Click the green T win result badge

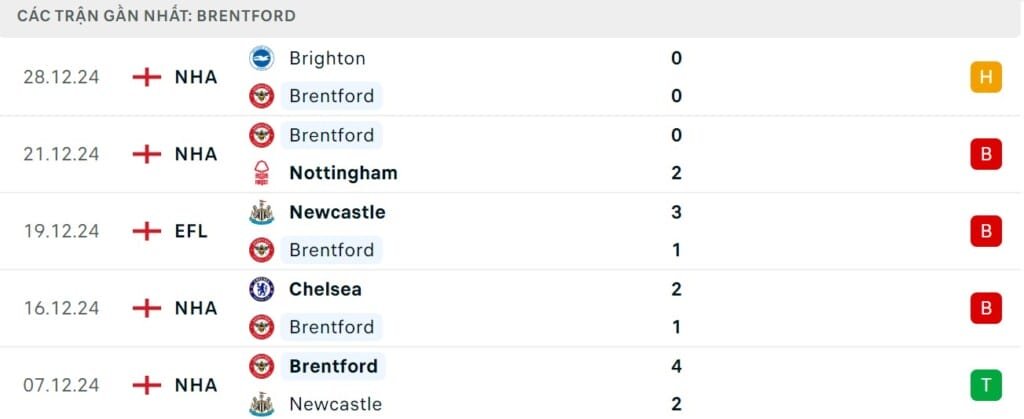985,385
